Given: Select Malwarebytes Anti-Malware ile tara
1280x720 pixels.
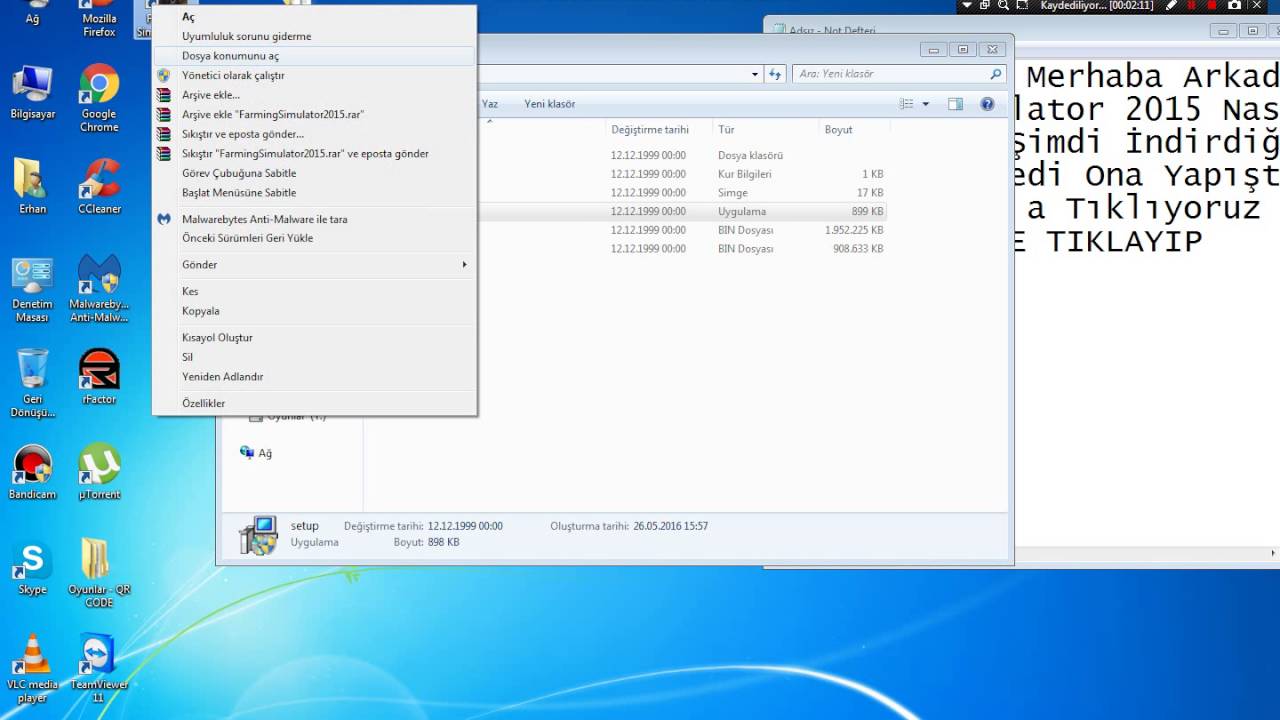Looking at the screenshot, I should click(x=315, y=219).
